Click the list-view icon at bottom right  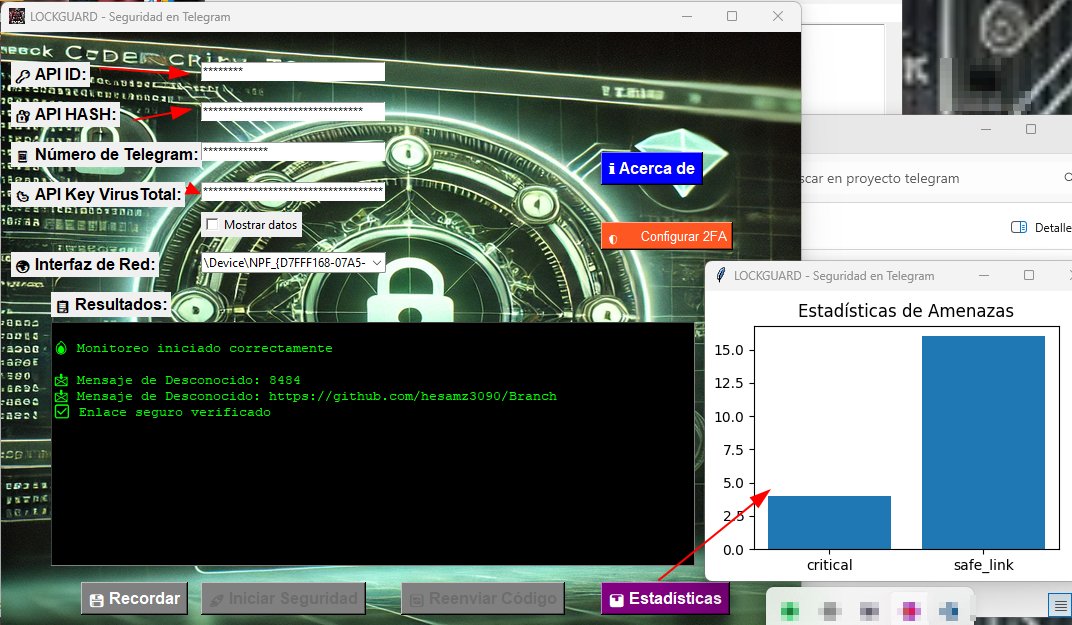tap(1058, 605)
